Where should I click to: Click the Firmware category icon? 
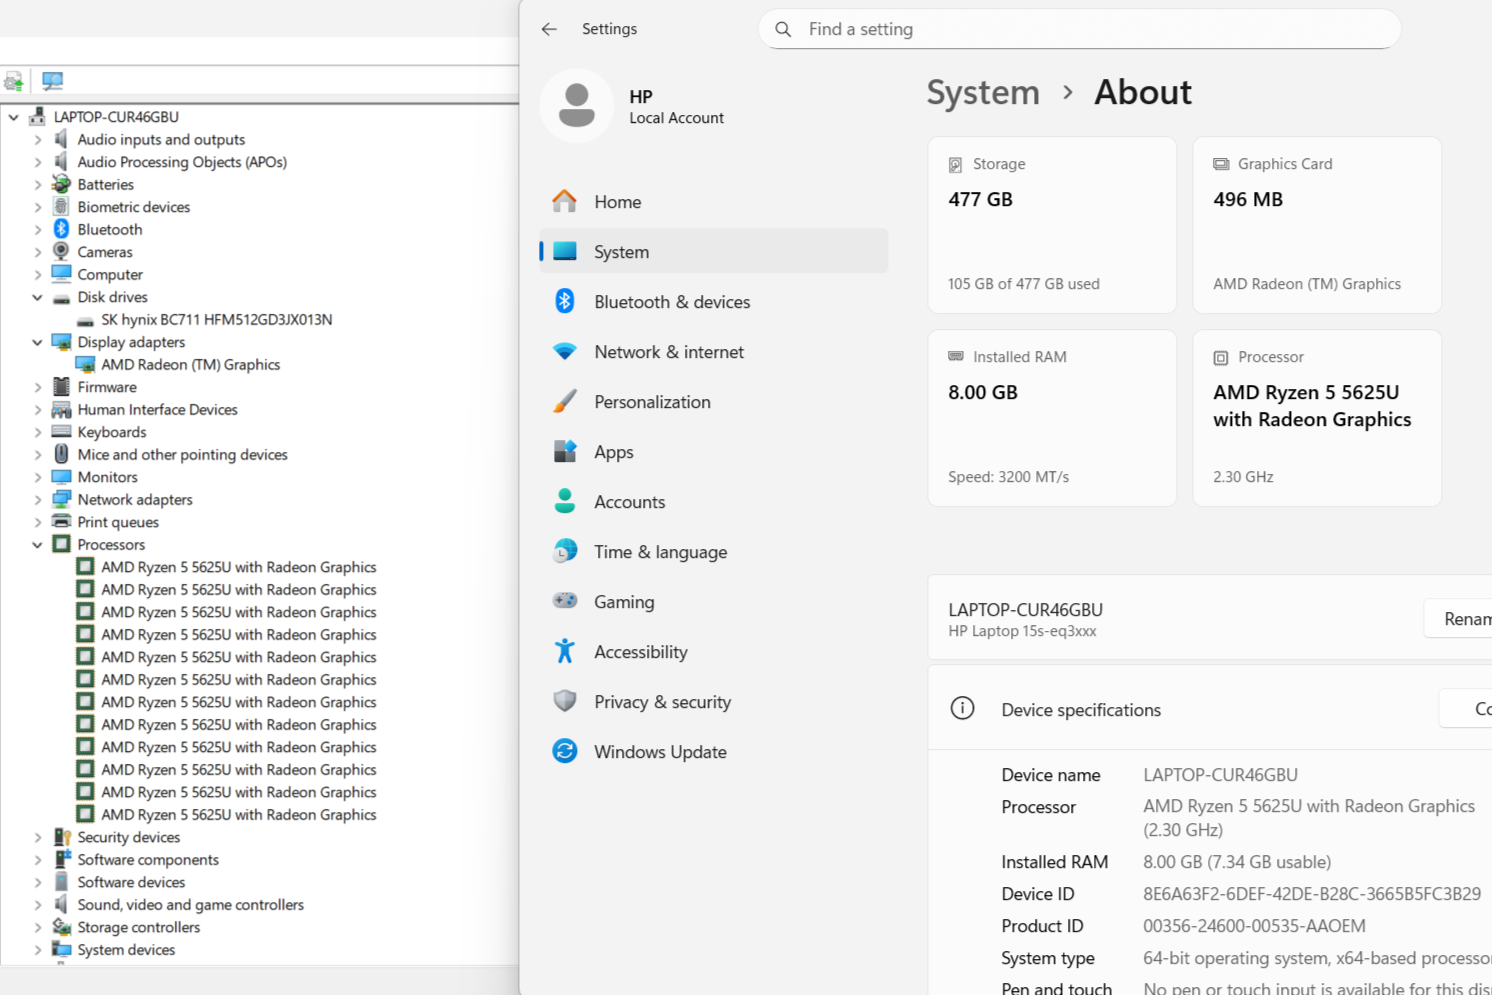coord(61,387)
